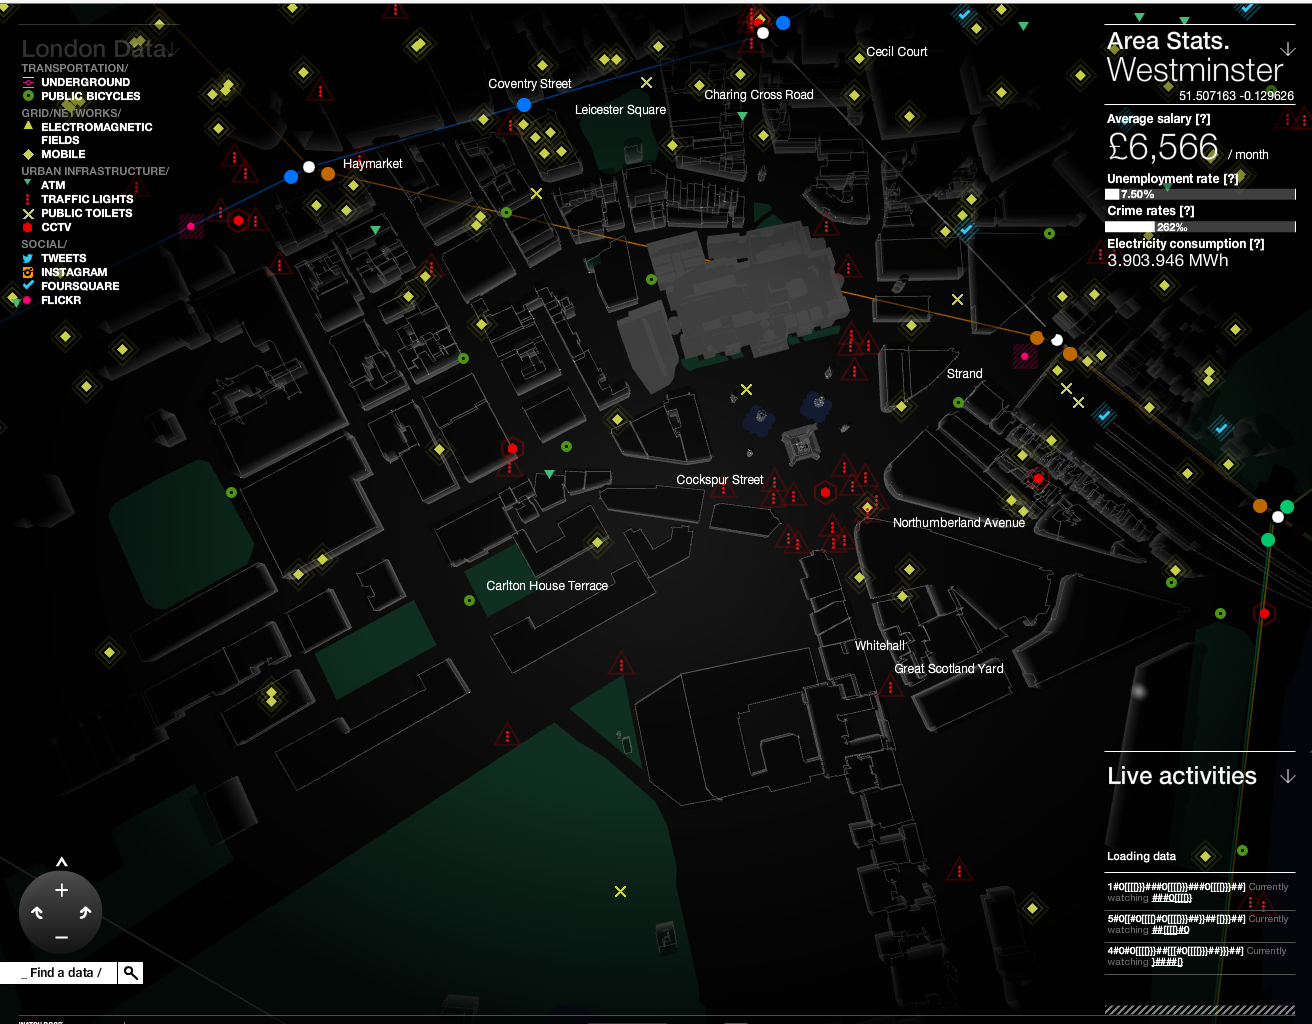Screen dimensions: 1312x1024
Task: Click the Find a data search field
Action: 60,973
